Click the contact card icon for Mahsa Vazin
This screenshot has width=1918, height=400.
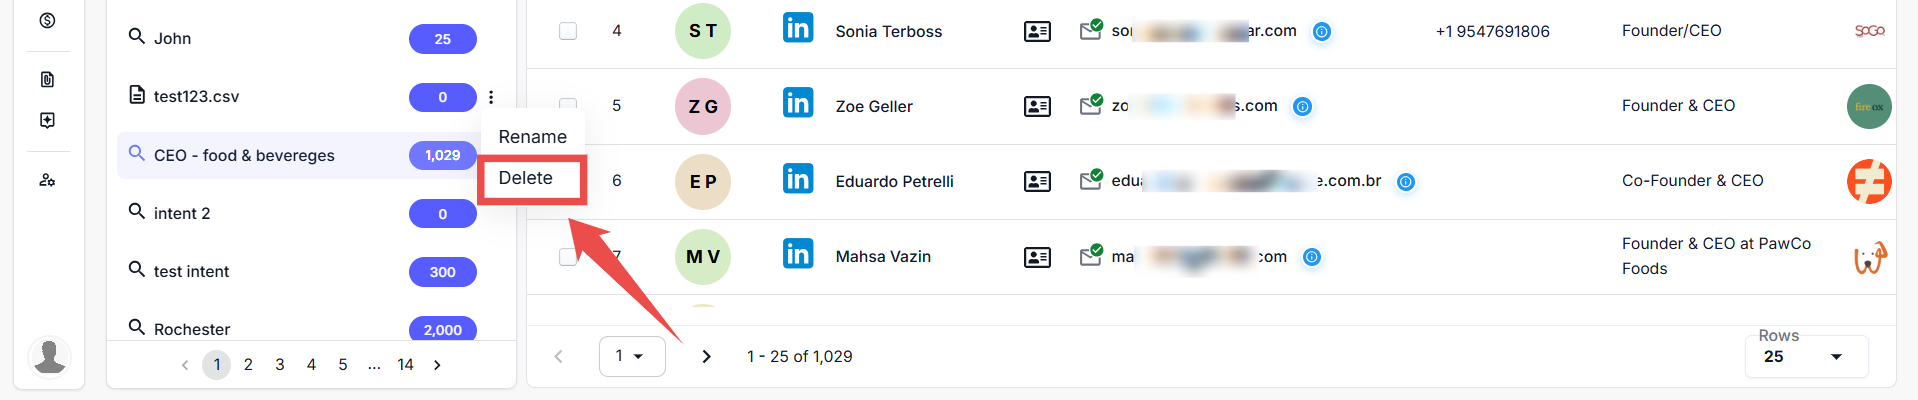[x=1037, y=257]
